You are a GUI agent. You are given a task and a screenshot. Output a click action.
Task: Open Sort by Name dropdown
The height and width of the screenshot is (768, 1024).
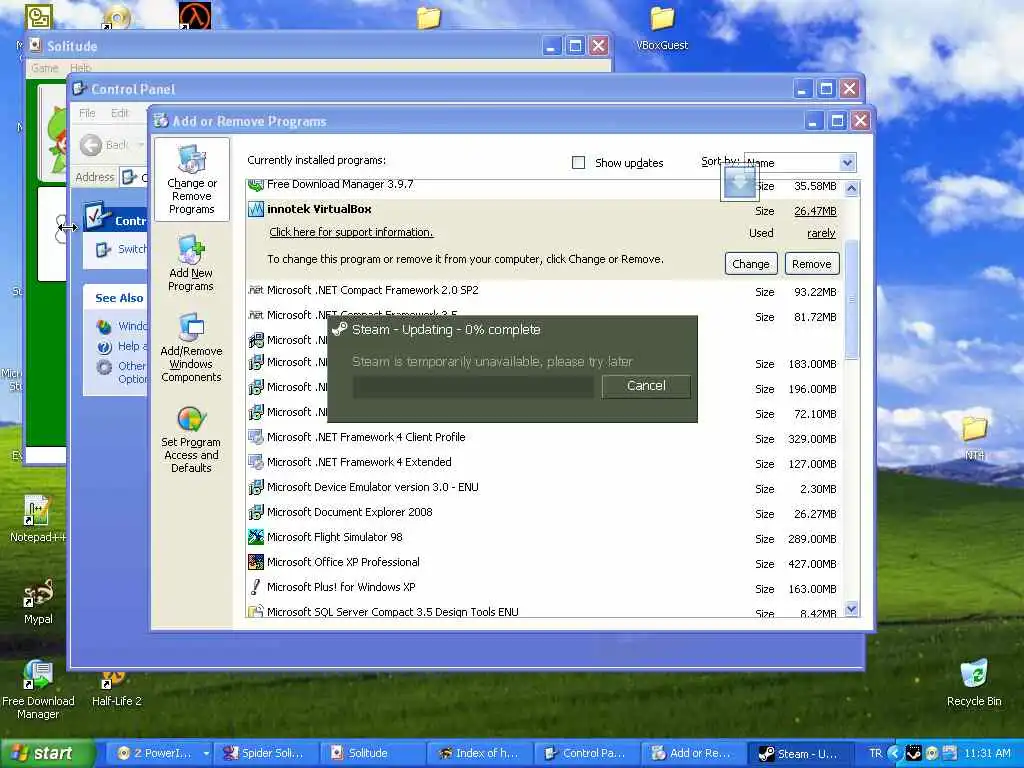click(847, 162)
